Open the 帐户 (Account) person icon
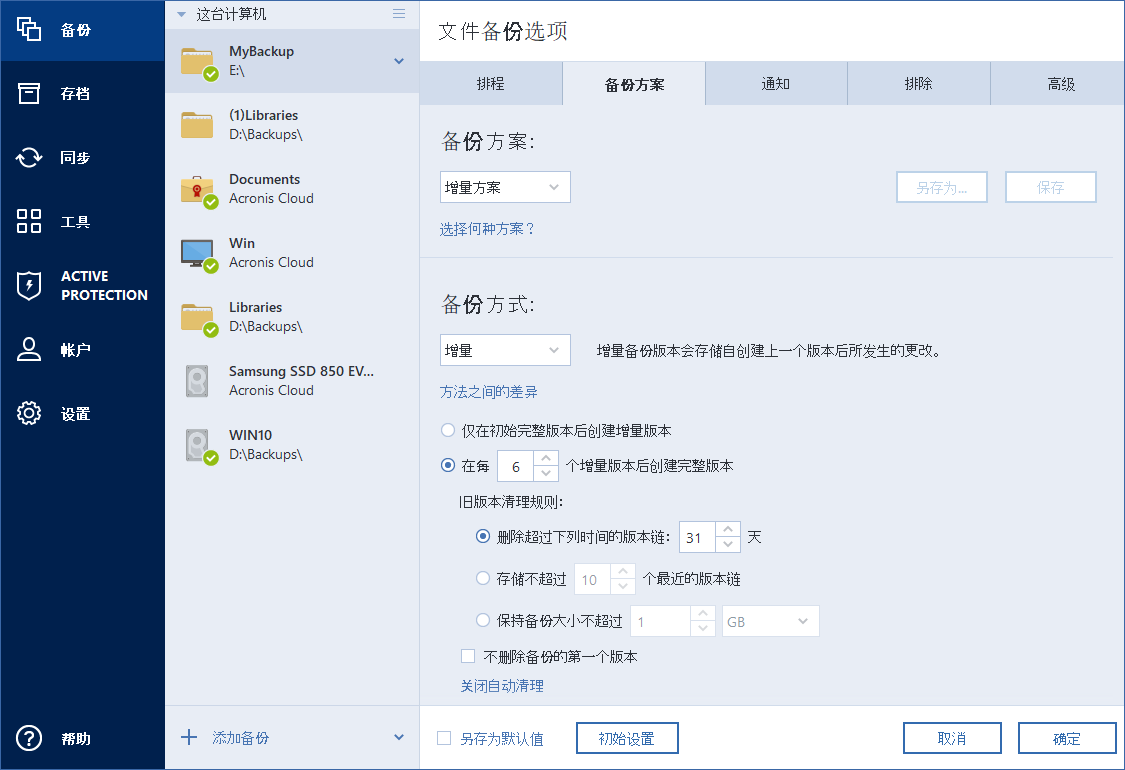The image size is (1125, 770). tap(29, 349)
